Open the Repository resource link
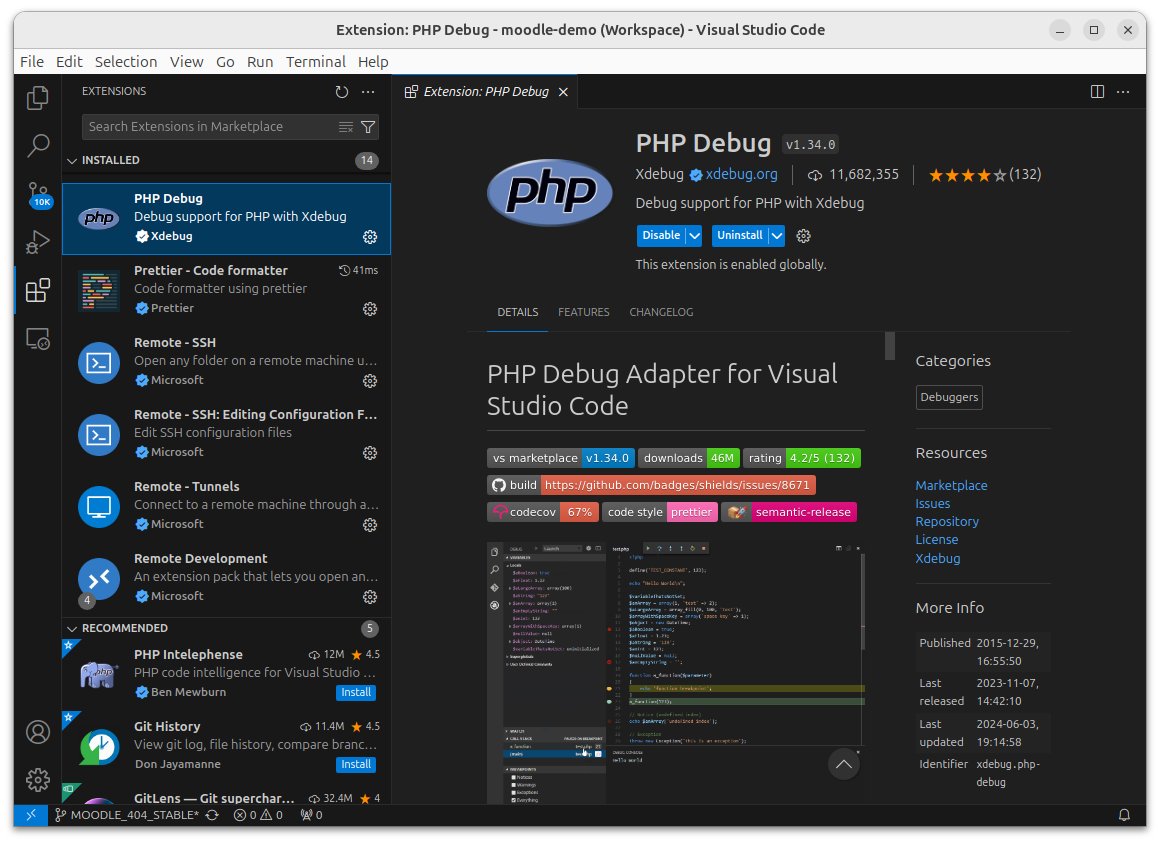1160x843 pixels. coord(947,521)
